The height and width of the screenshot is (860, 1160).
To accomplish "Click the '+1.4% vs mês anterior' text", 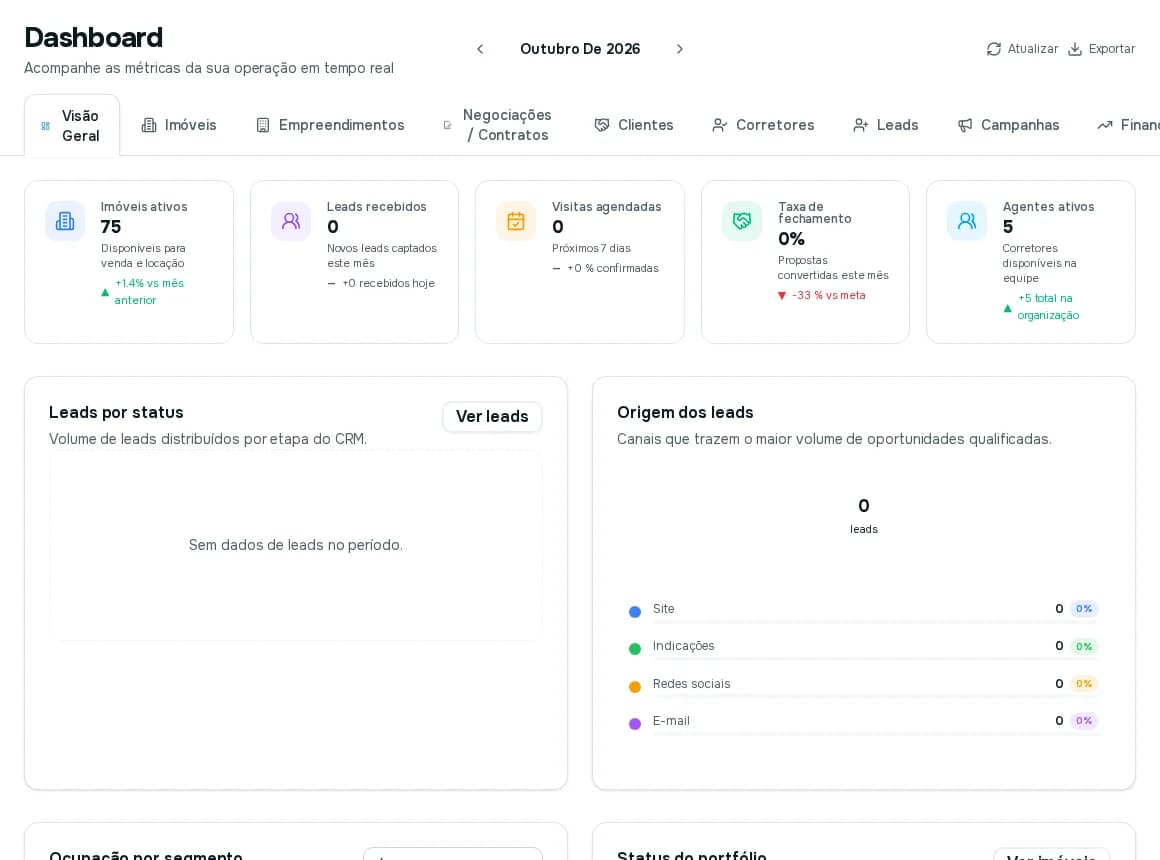I will [x=149, y=292].
